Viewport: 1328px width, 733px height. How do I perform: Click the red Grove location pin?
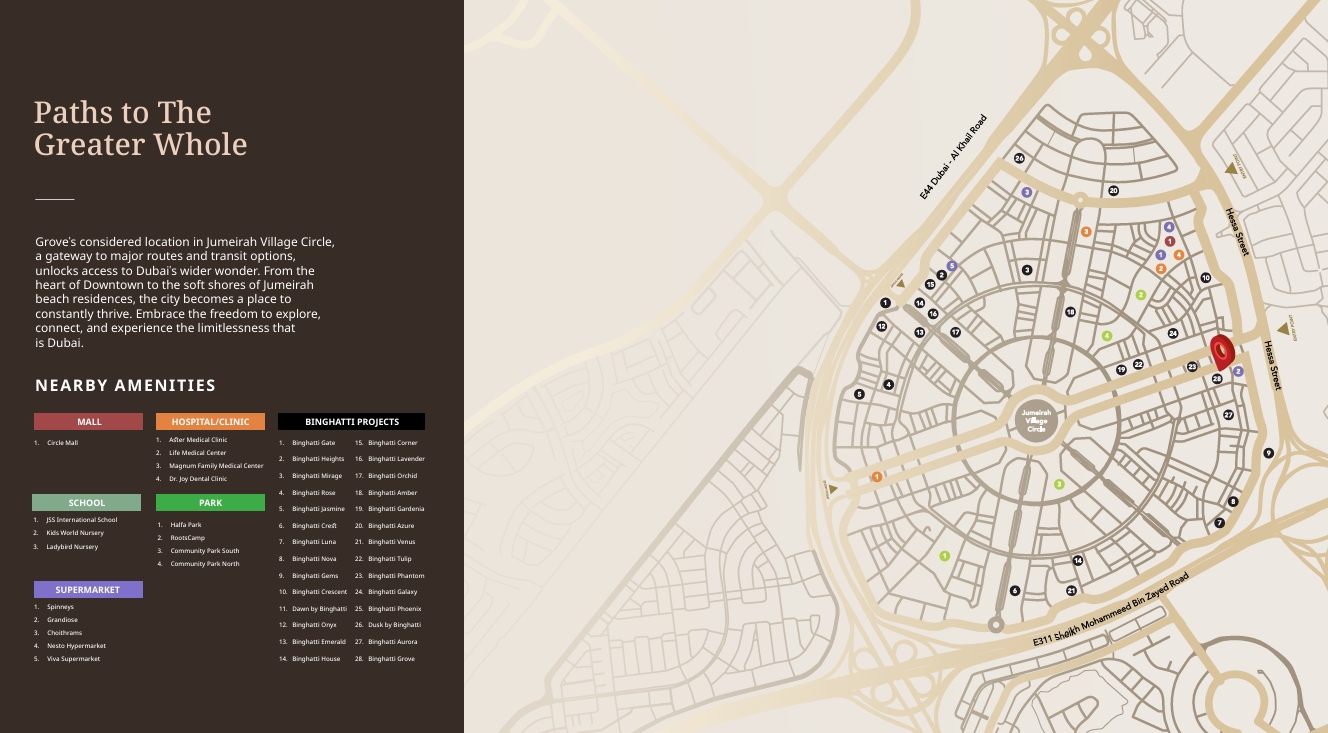1221,352
